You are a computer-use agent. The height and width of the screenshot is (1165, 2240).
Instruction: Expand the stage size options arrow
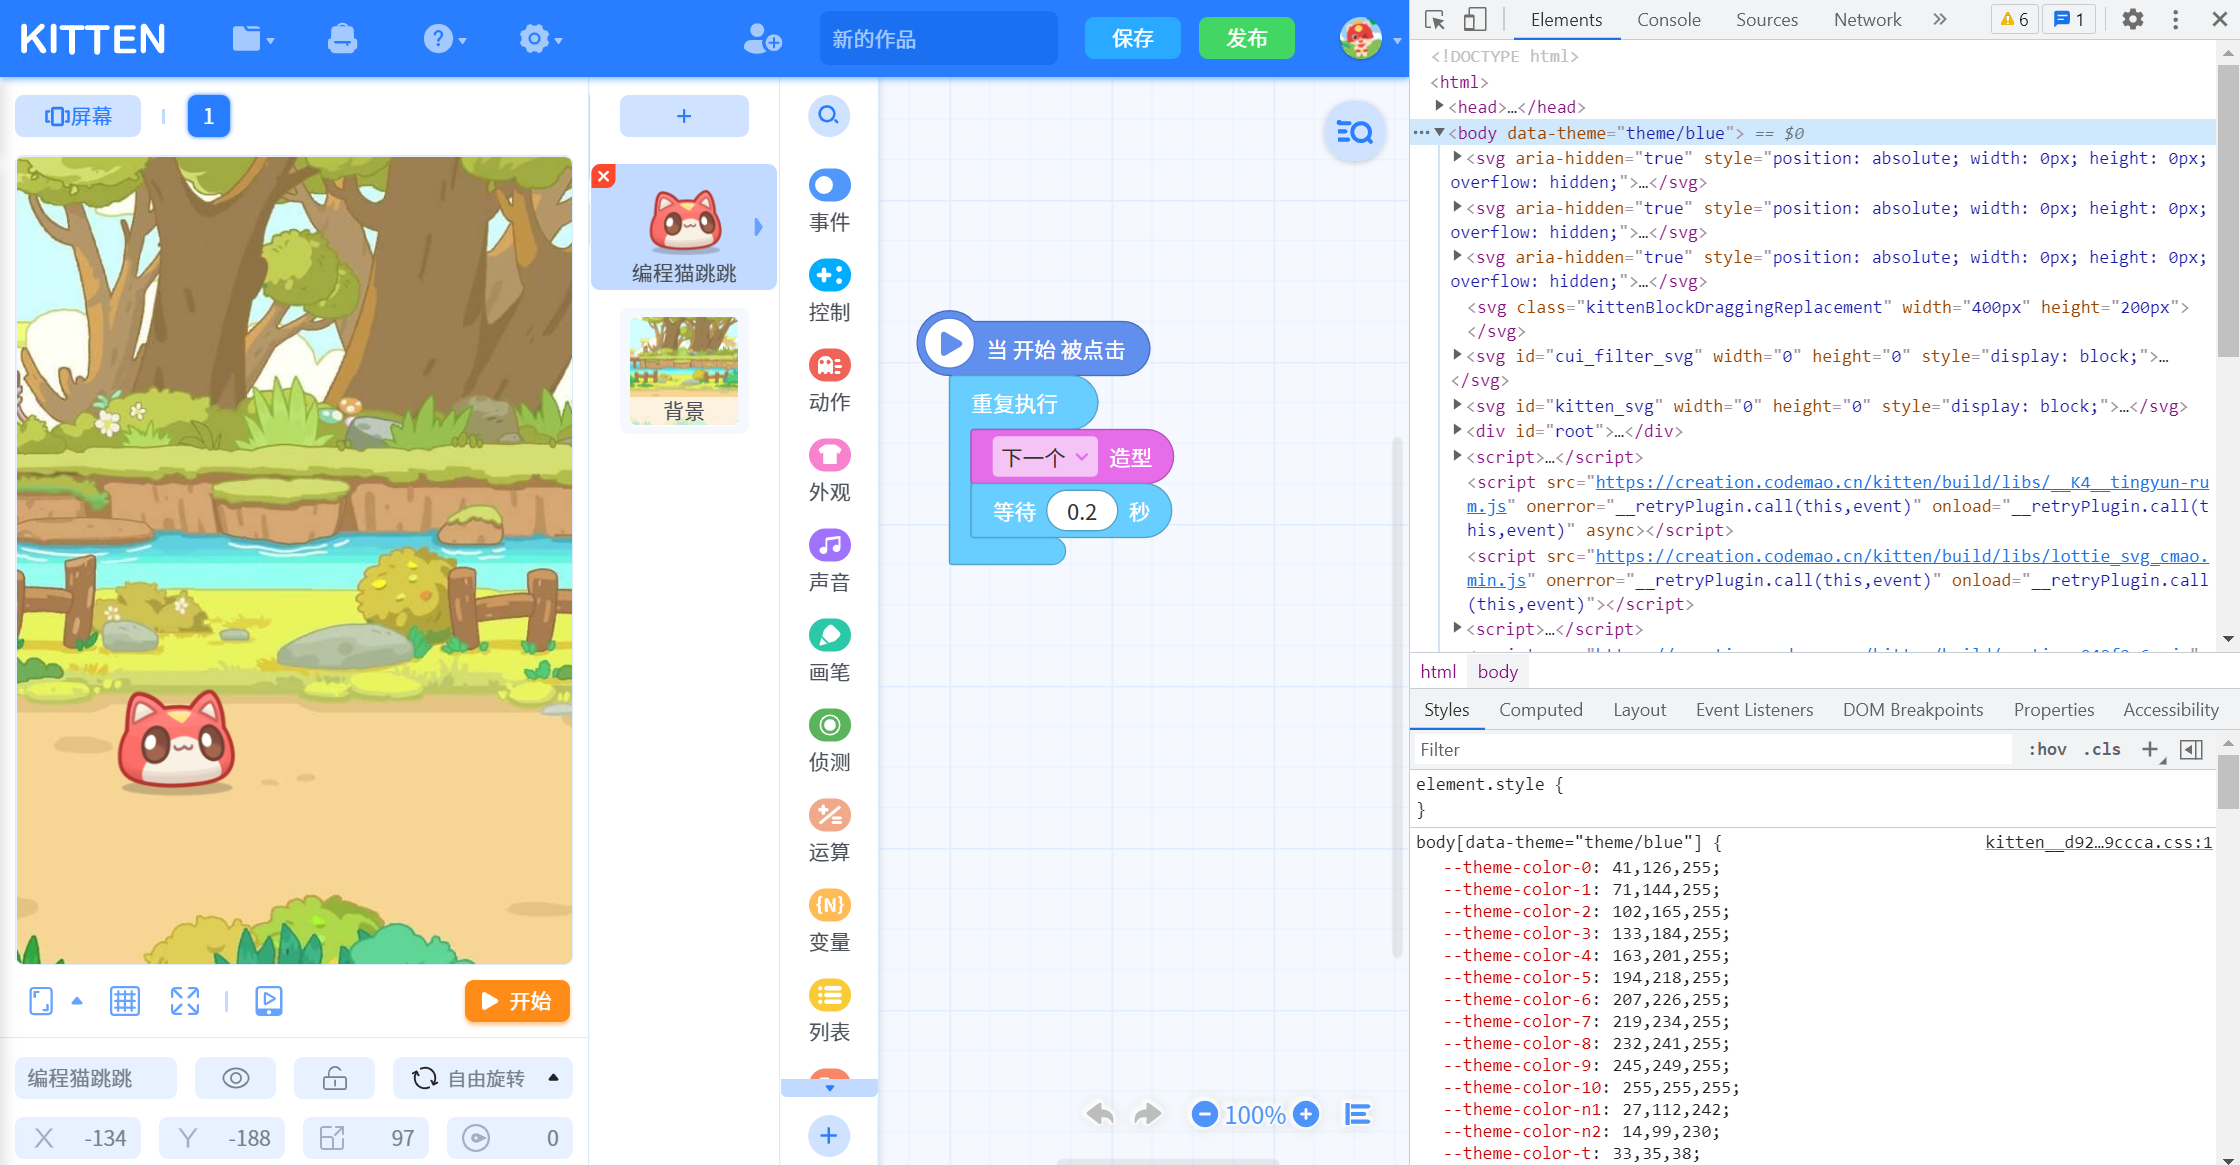click(77, 1001)
